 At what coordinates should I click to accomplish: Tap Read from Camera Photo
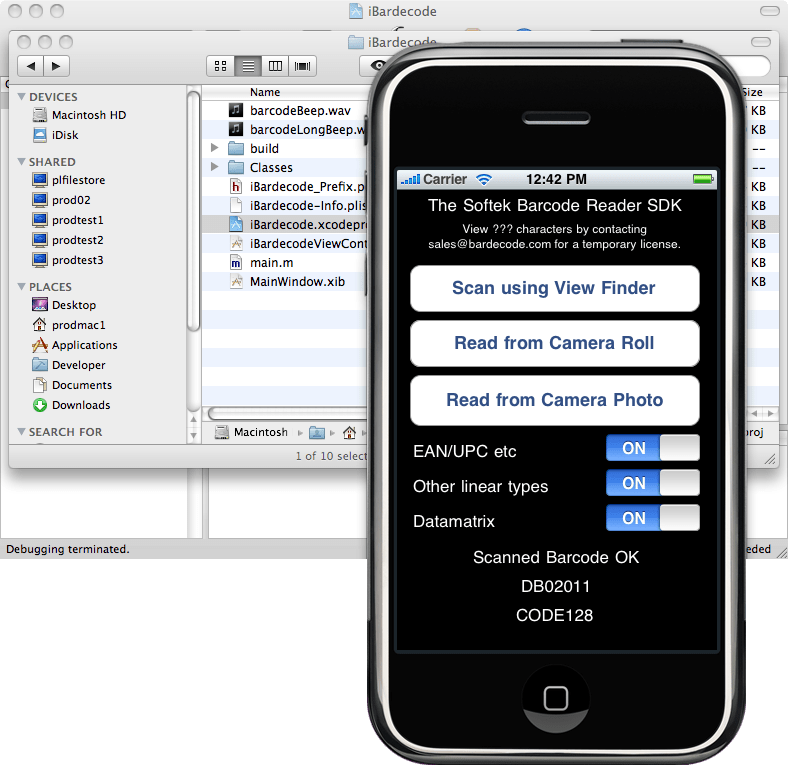[554, 401]
